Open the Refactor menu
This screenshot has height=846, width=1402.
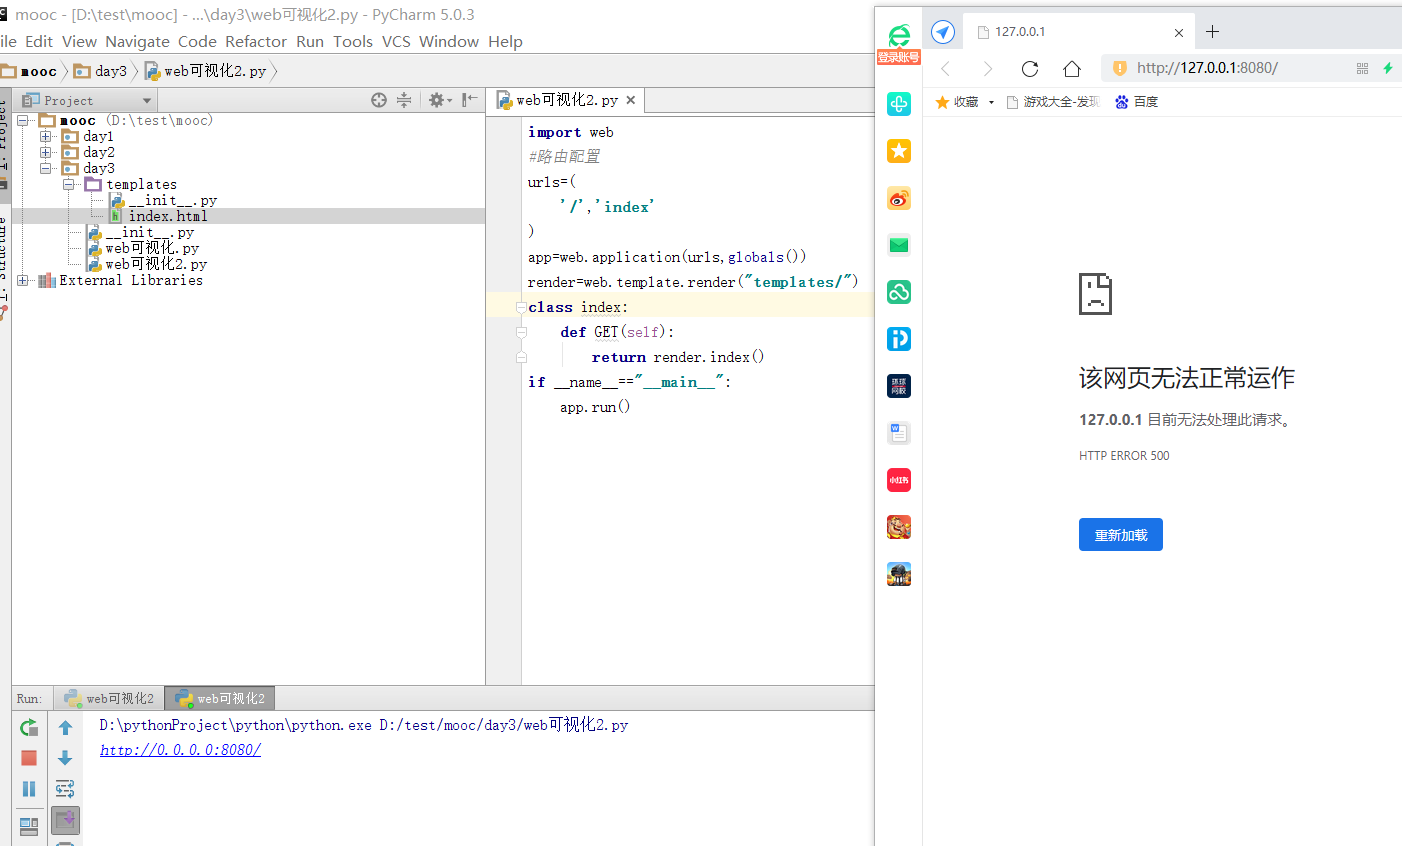pos(256,41)
